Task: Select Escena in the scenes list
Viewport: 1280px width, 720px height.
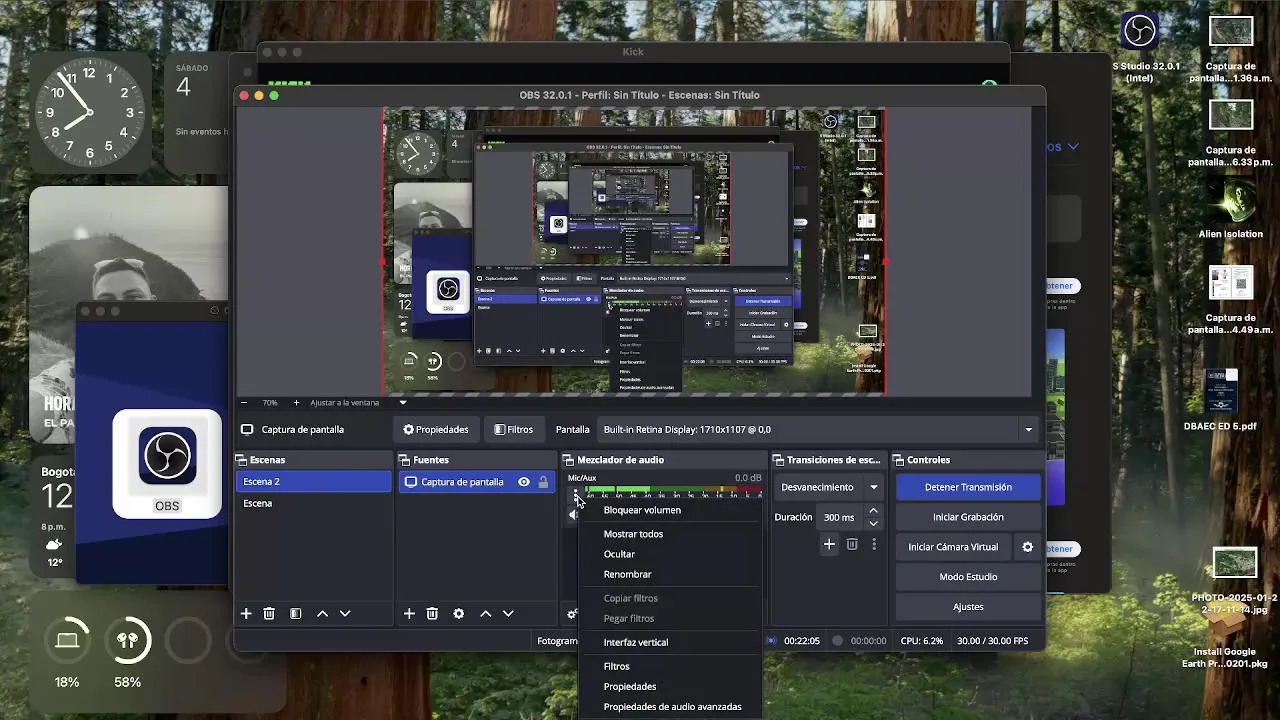Action: click(x=314, y=504)
